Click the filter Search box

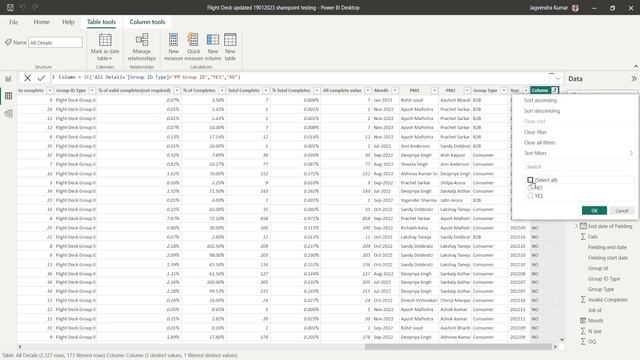[x=578, y=167]
